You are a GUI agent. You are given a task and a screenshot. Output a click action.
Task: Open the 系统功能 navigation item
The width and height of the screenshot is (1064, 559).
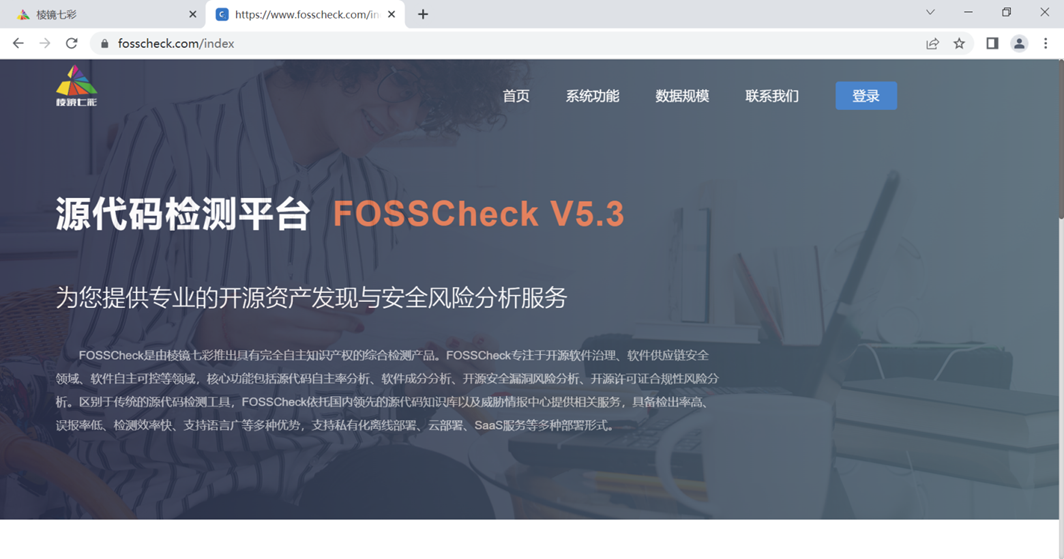tap(592, 96)
